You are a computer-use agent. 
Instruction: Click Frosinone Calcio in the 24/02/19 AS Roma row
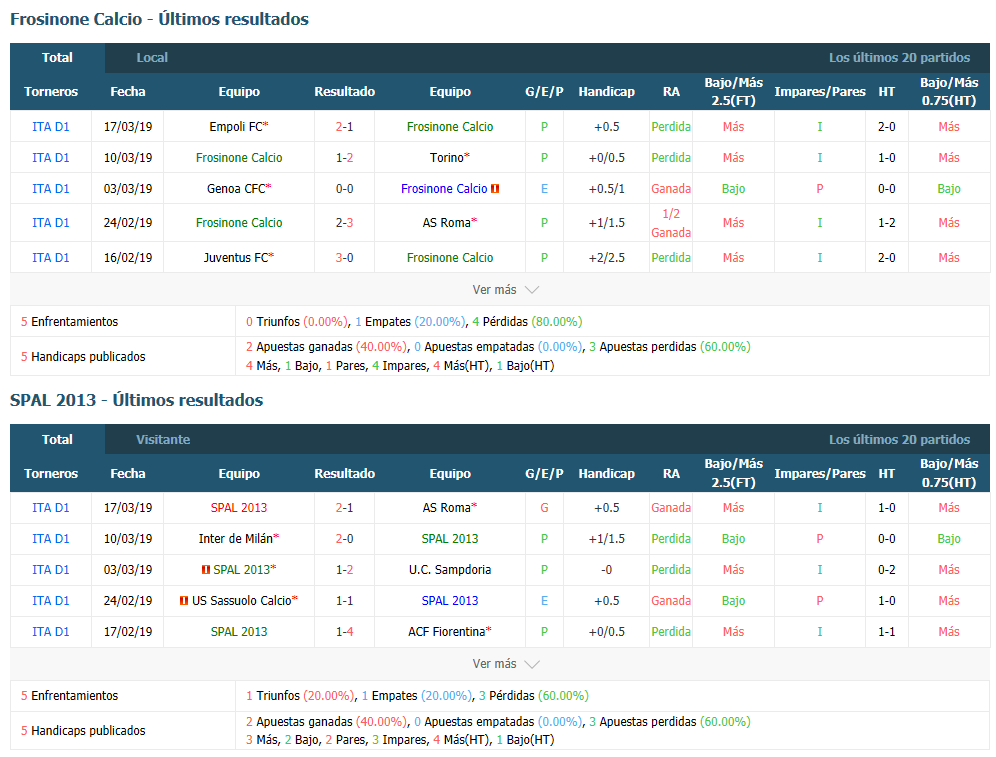tap(239, 223)
